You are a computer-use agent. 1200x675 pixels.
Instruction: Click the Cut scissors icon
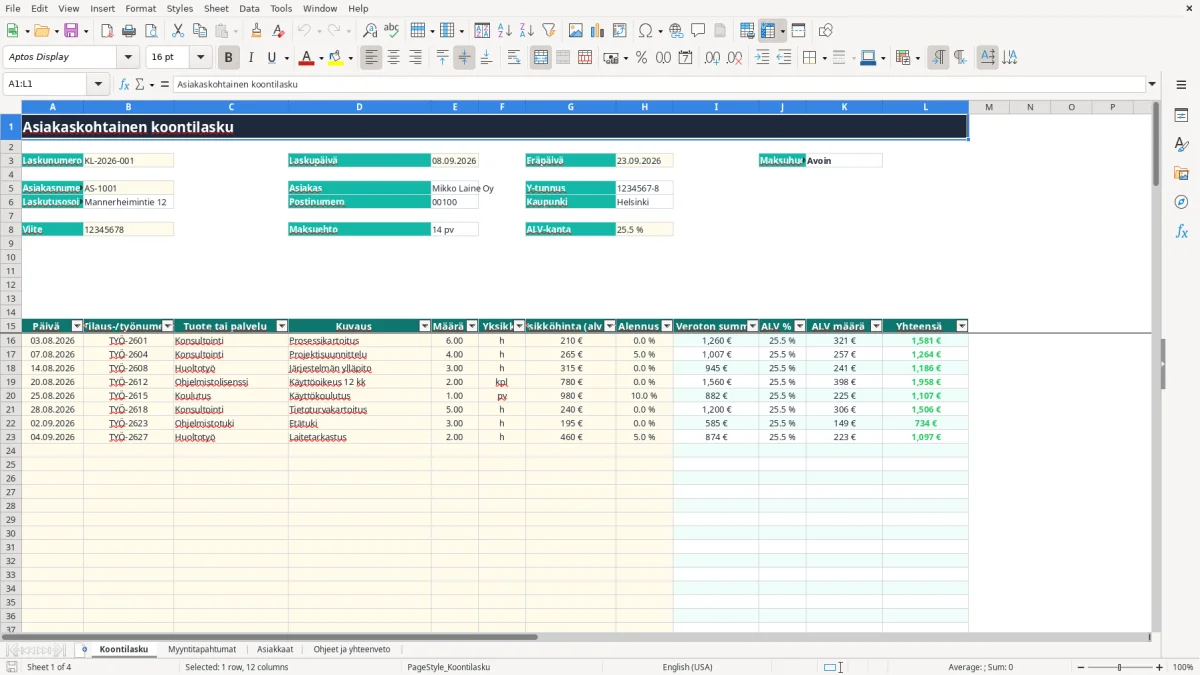point(177,31)
